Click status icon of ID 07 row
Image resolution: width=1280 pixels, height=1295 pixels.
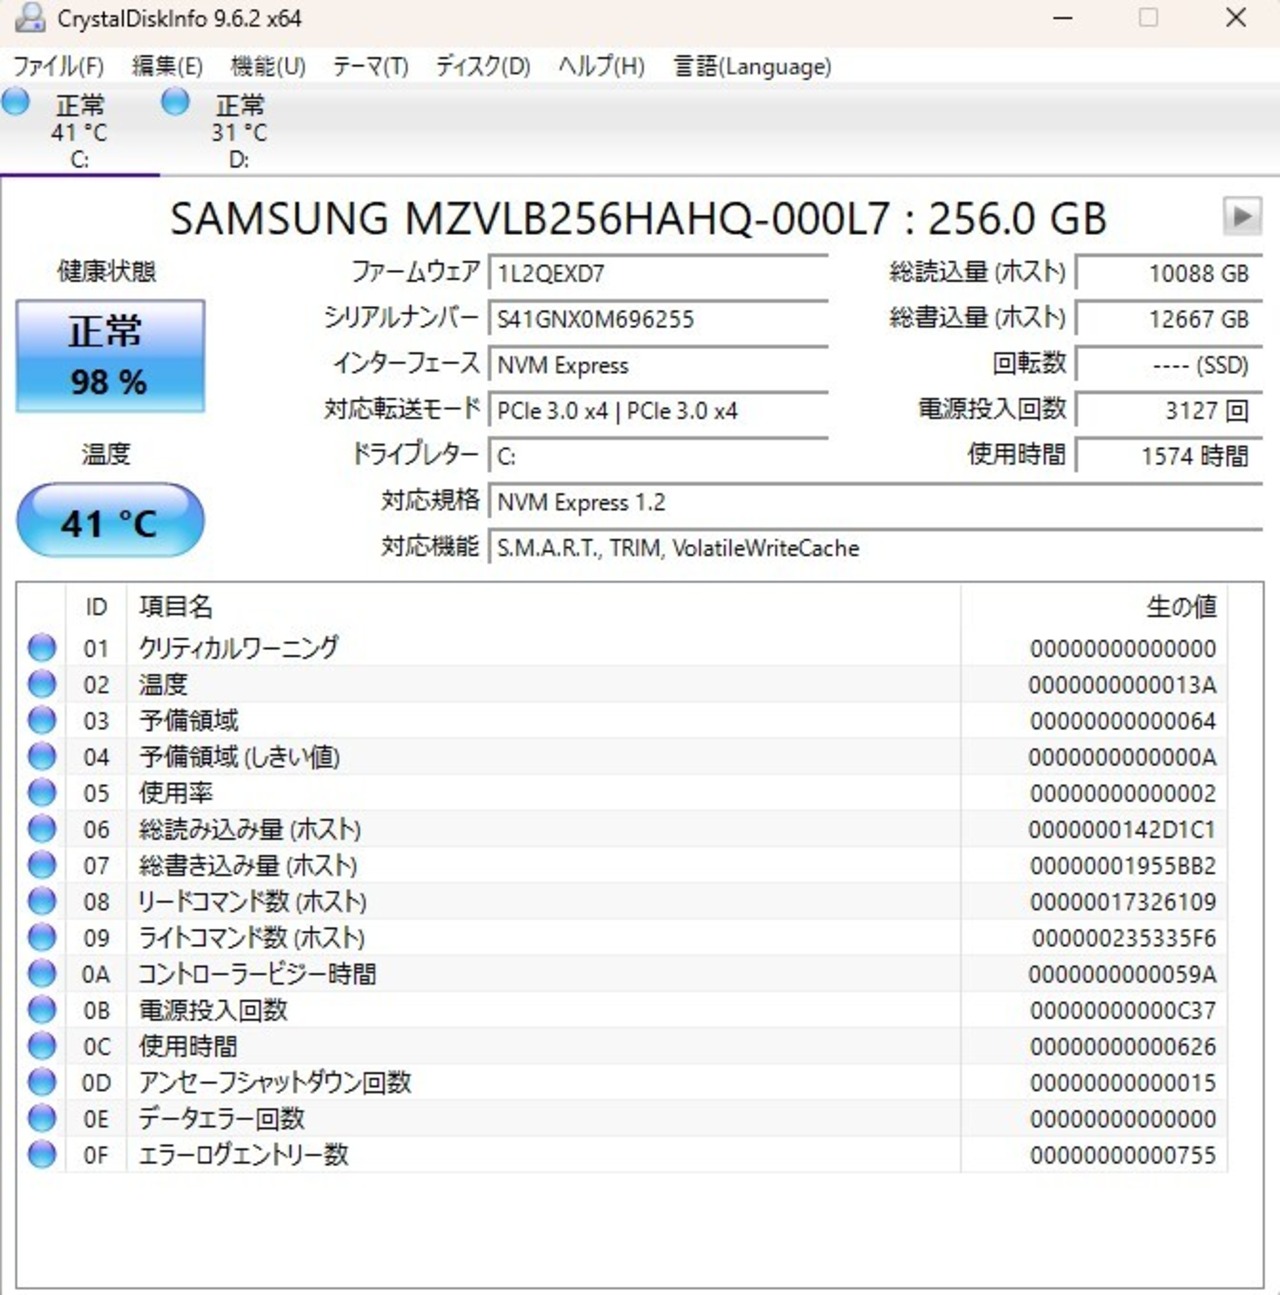tap(42, 864)
